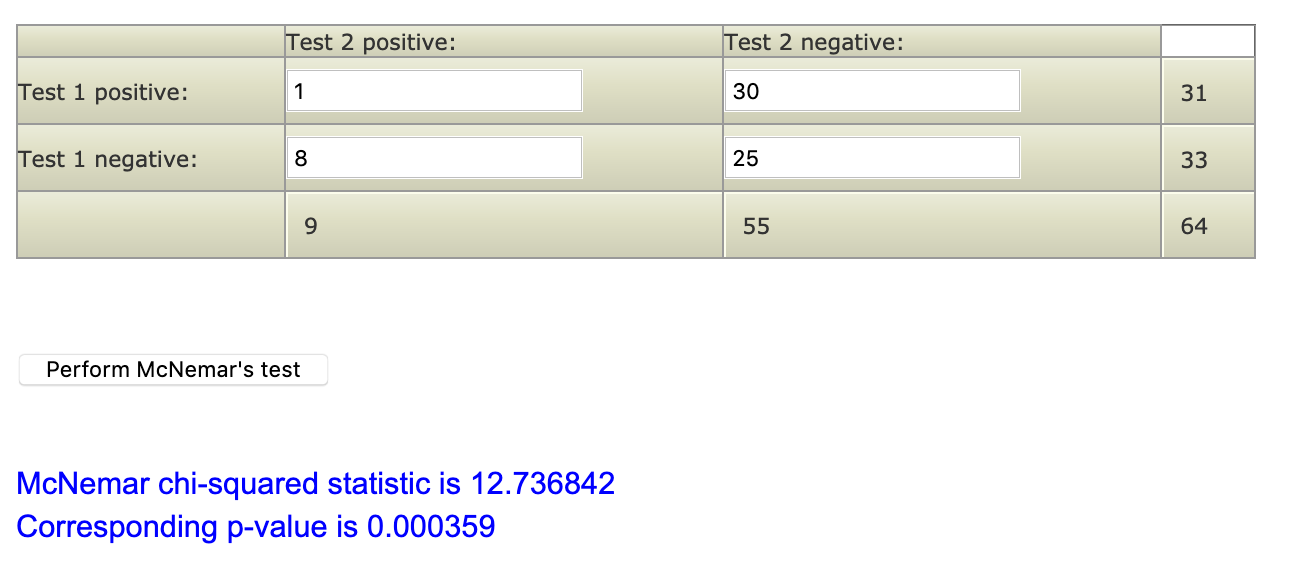
Task: Click the row total showing 31
Action: 1194,93
